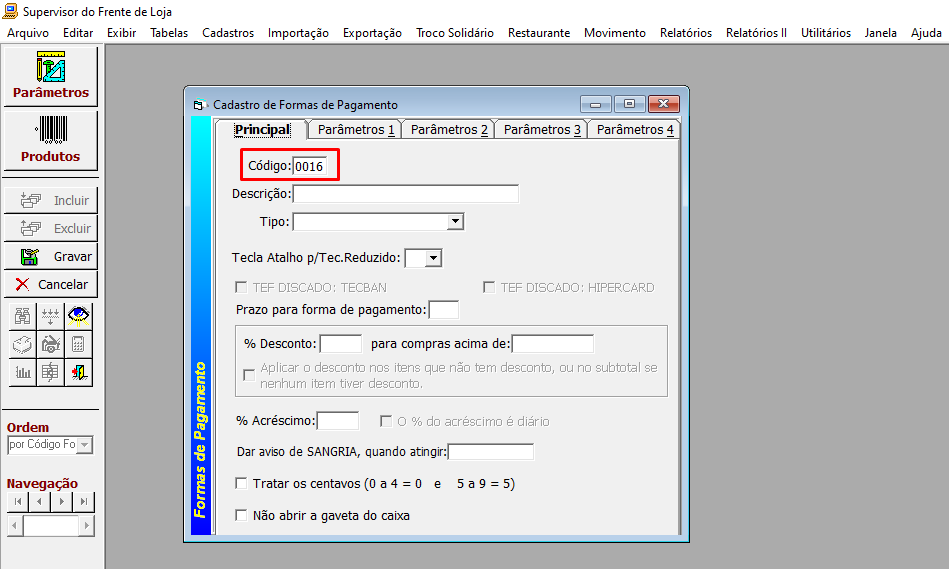Go to last record navigation arrow
The height and width of the screenshot is (569, 949).
(84, 501)
